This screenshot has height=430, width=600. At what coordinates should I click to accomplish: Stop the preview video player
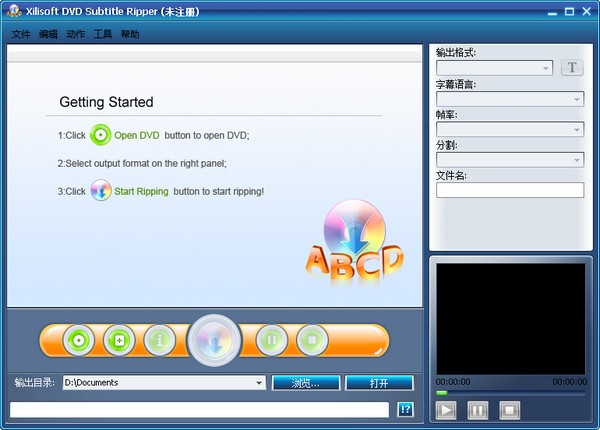pos(509,410)
